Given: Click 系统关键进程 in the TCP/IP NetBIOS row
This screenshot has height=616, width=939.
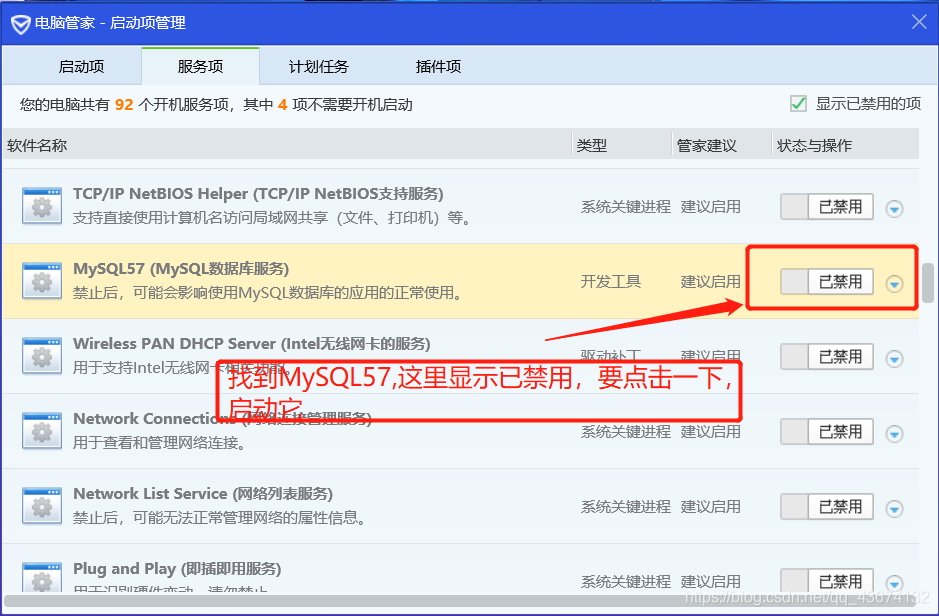Looking at the screenshot, I should [x=626, y=207].
